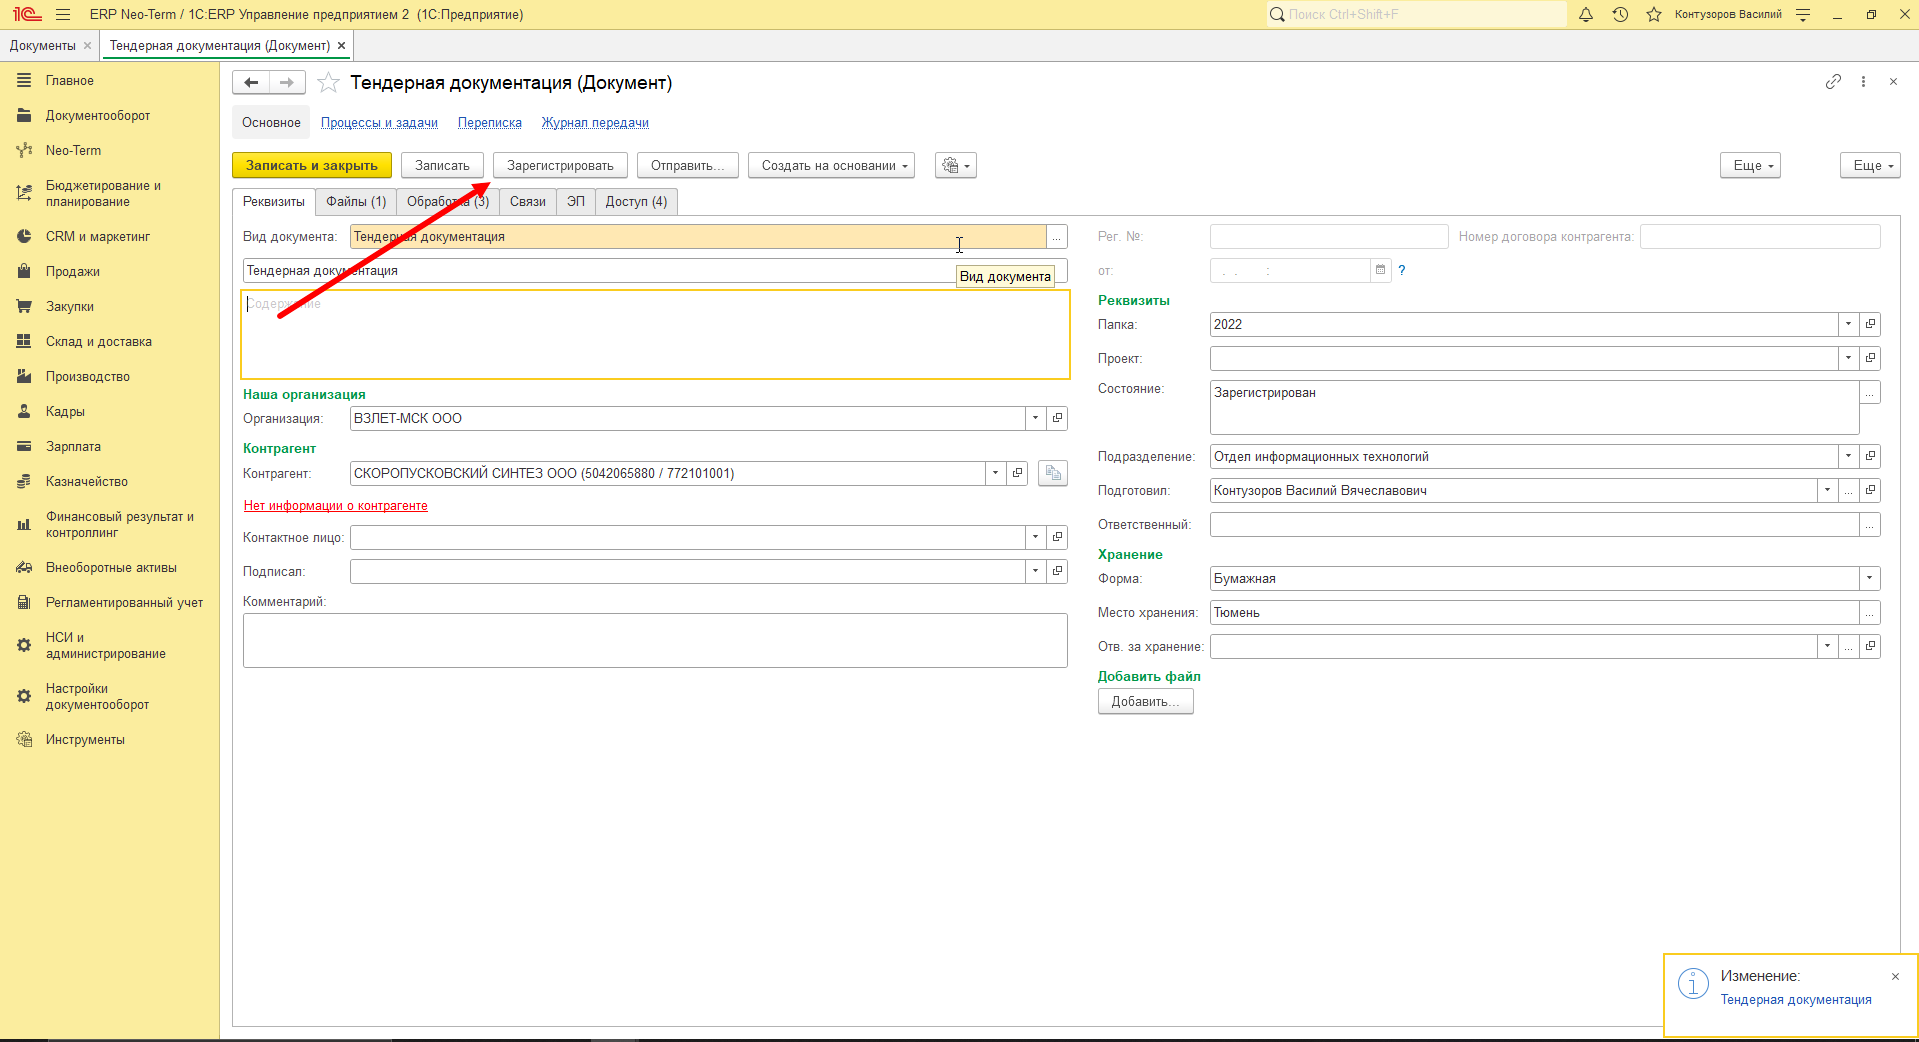Go back with left arrow
1919x1042 pixels.
[251, 83]
